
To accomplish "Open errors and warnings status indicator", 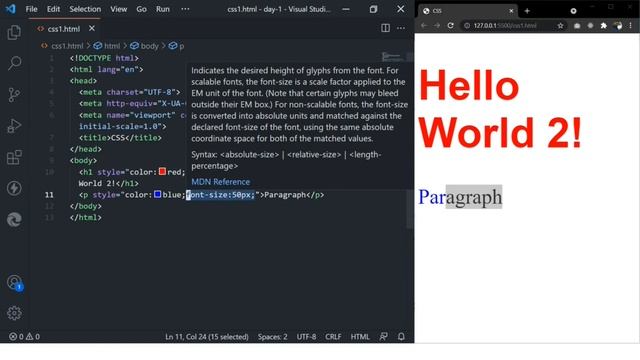I will [x=24, y=337].
